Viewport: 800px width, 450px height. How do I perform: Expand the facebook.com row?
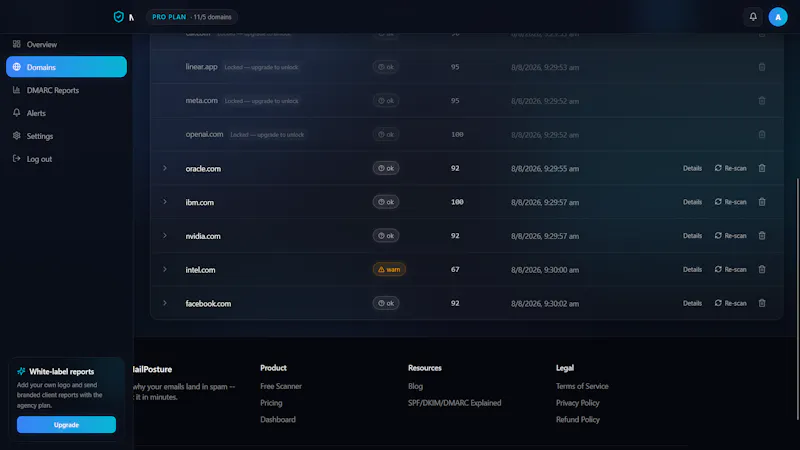pyautogui.click(x=165, y=303)
